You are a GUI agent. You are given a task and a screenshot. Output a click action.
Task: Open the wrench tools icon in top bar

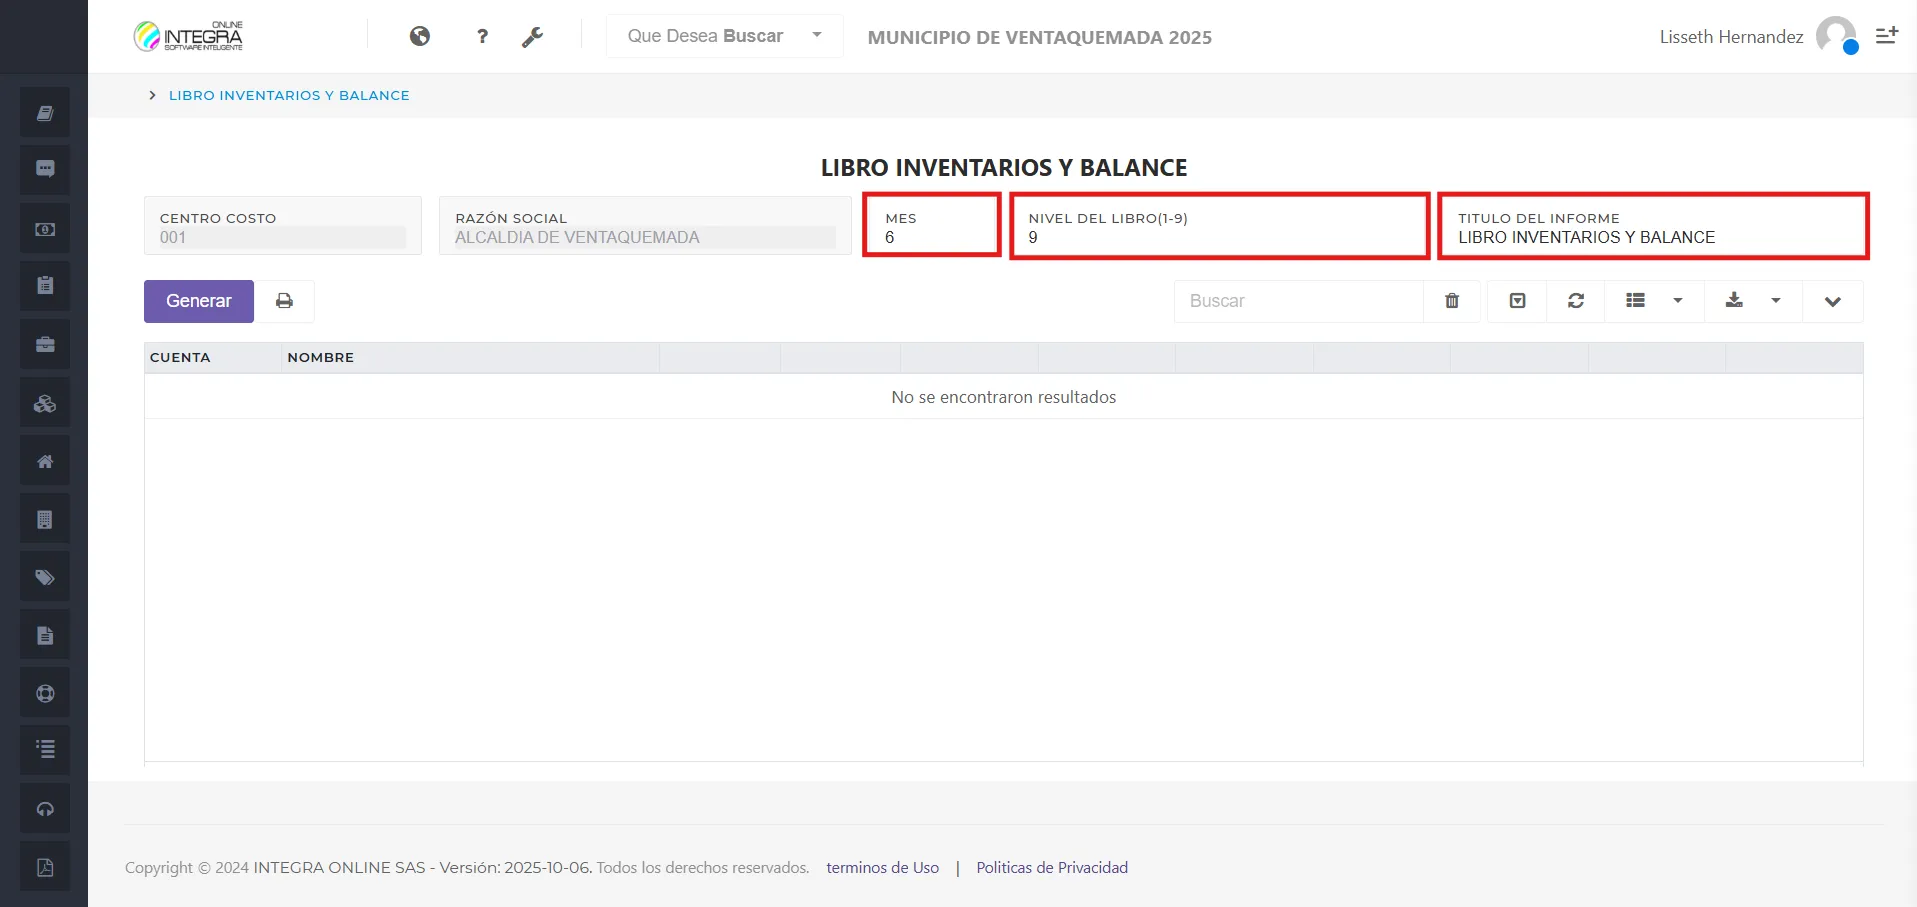click(534, 36)
